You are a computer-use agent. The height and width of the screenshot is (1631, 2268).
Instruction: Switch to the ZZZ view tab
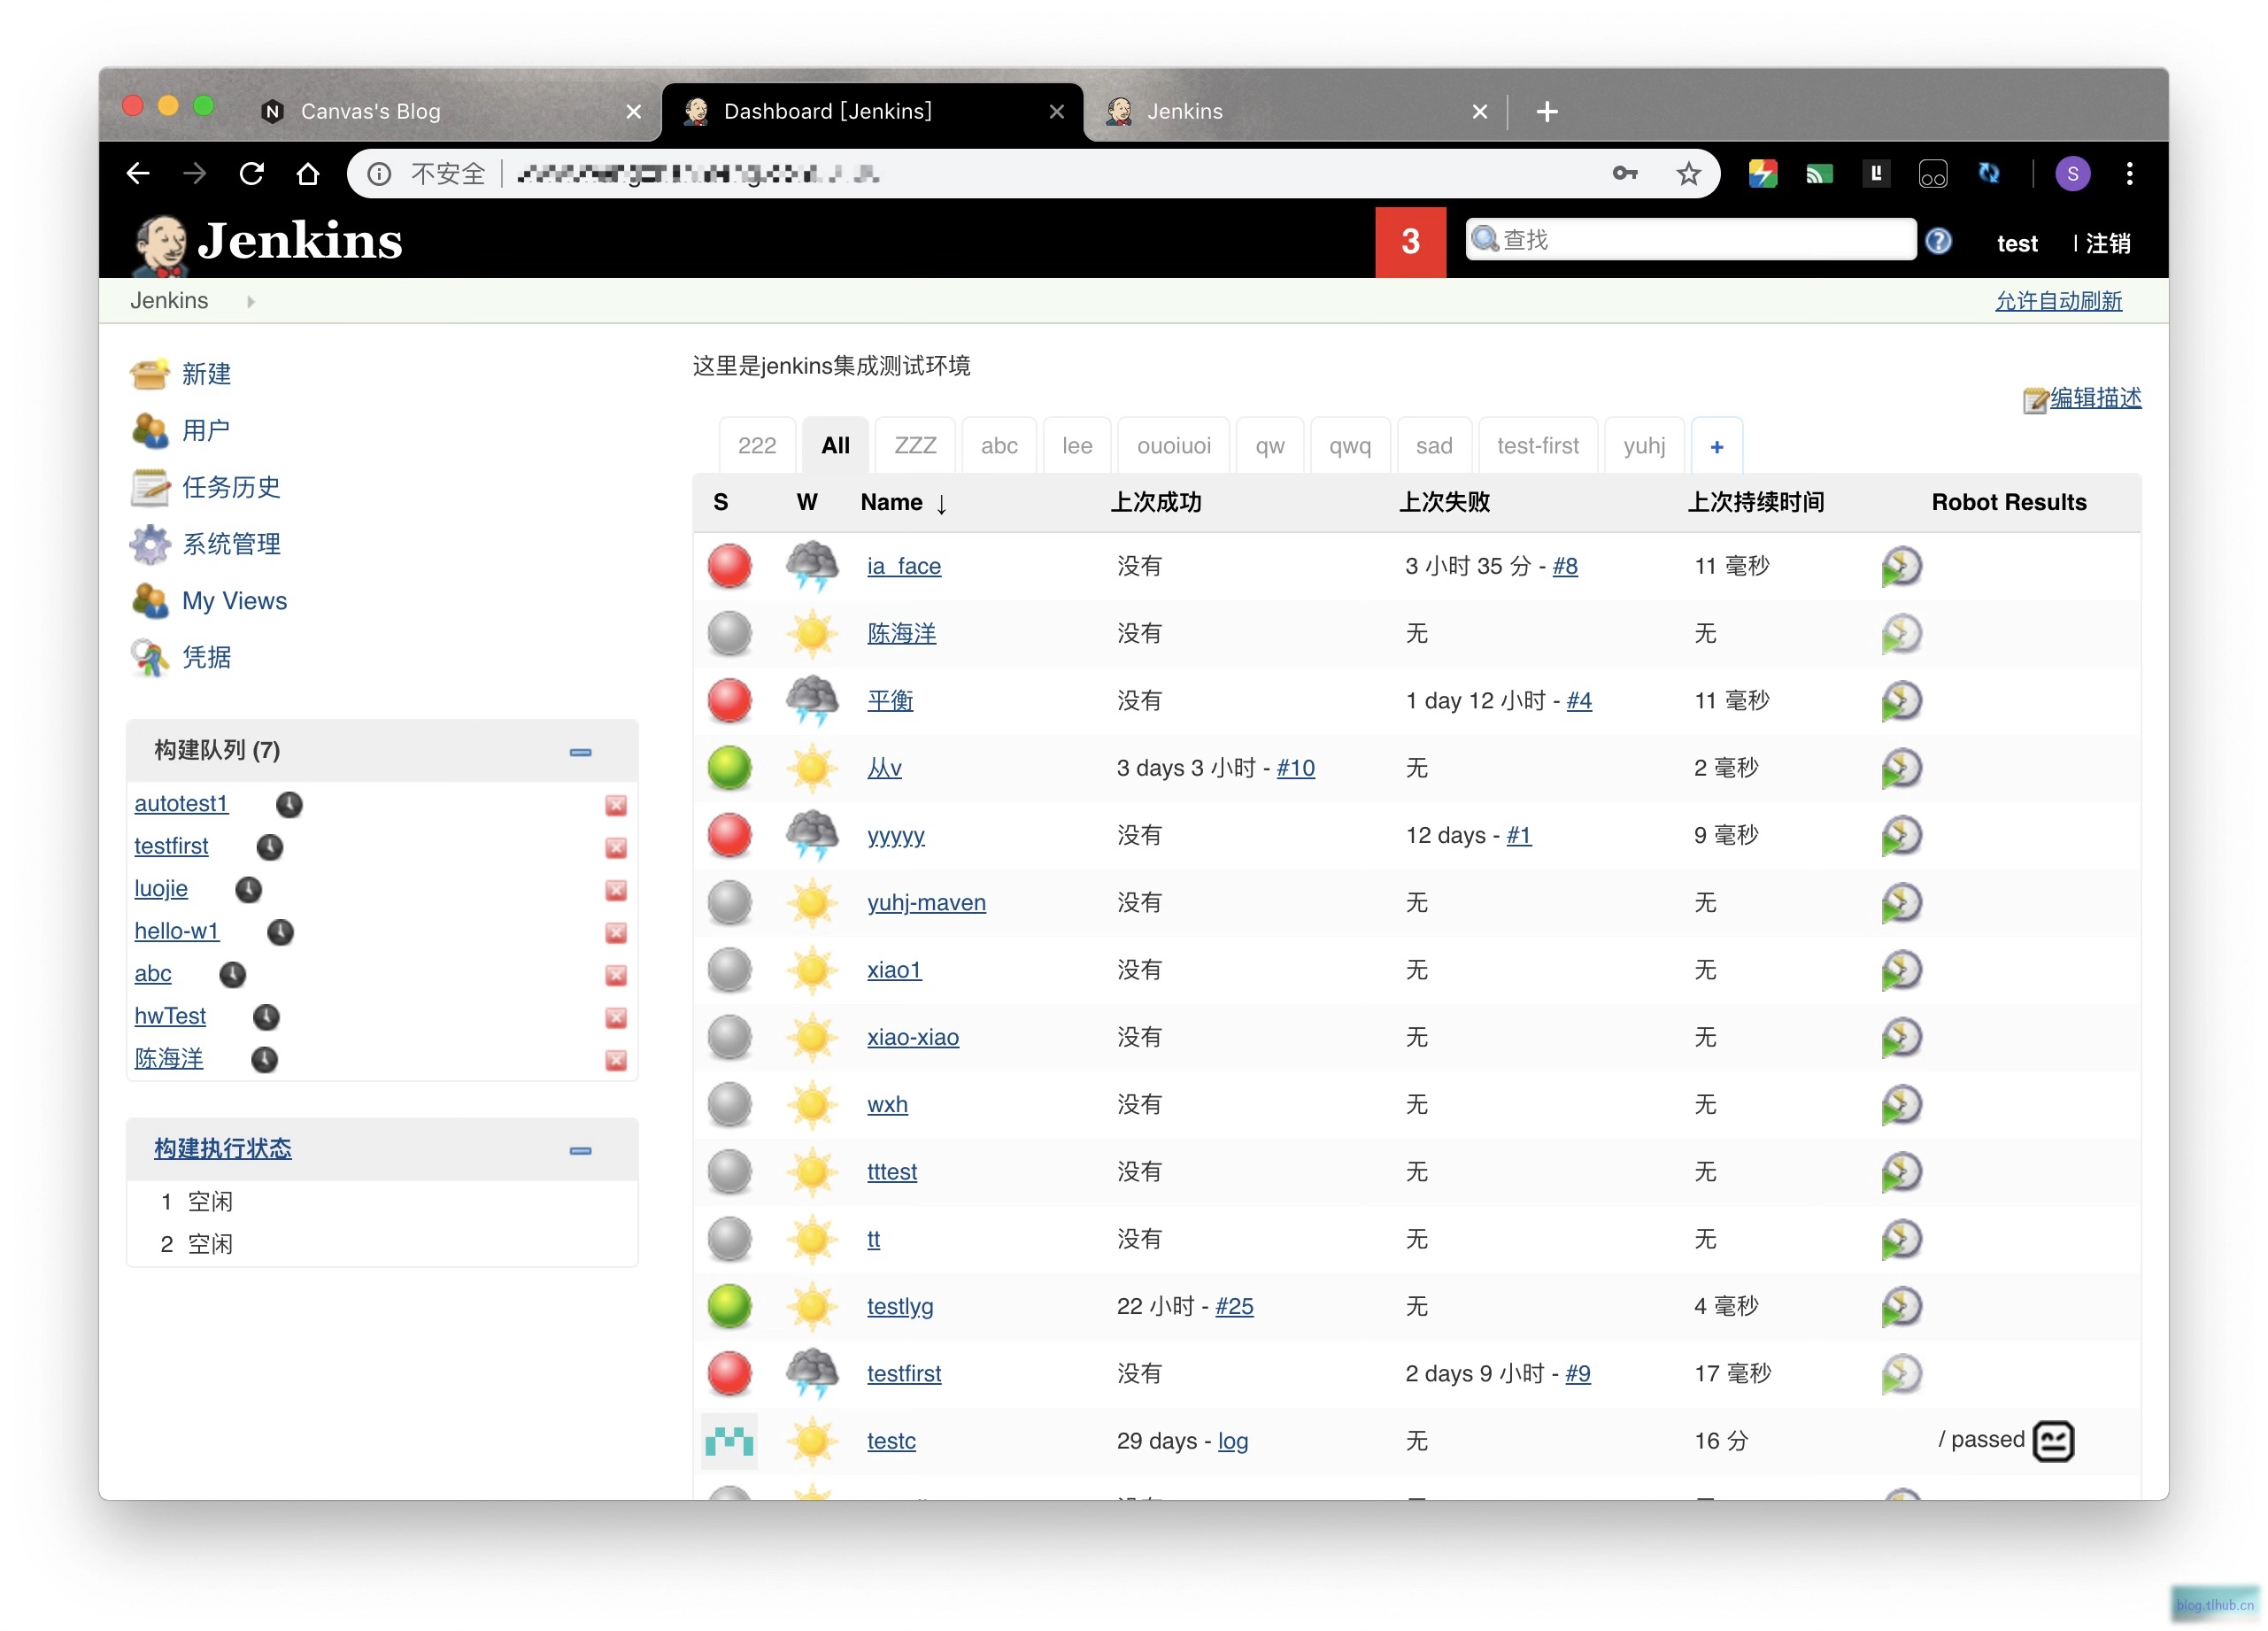point(915,446)
